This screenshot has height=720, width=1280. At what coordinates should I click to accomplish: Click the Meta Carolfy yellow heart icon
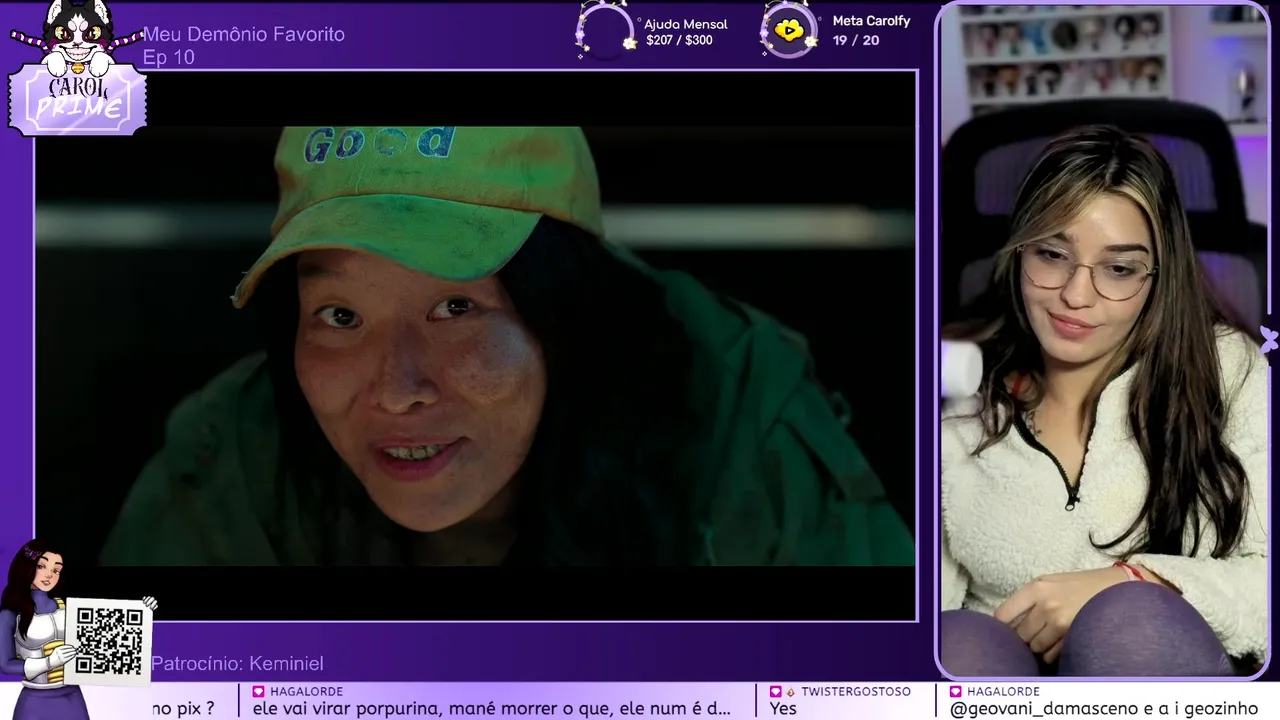pos(789,30)
